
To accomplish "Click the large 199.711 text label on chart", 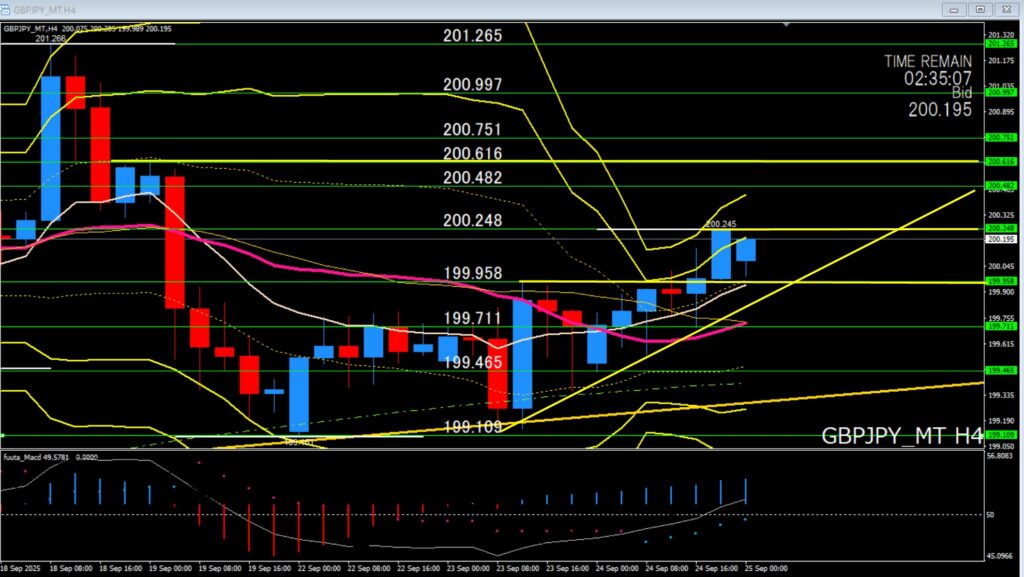I will (473, 318).
